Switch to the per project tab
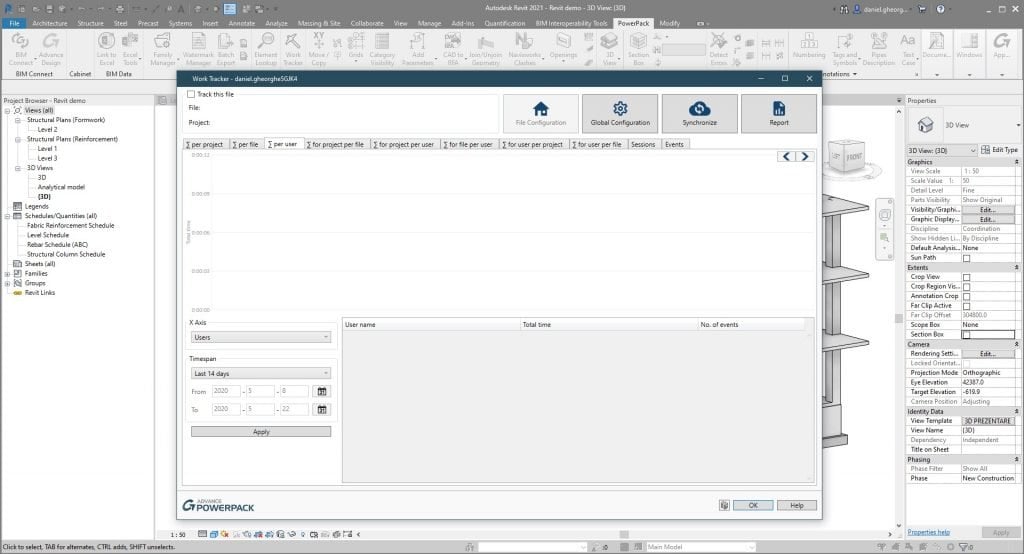This screenshot has height=554, width=1024. [x=204, y=144]
